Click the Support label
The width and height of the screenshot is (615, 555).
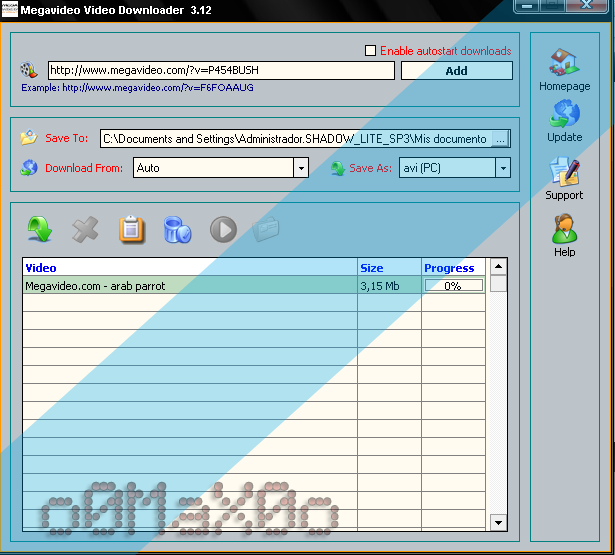click(564, 195)
